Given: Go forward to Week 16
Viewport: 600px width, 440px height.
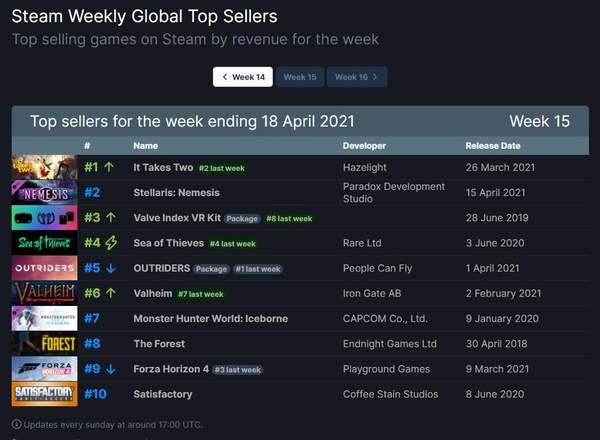Looking at the screenshot, I should pyautogui.click(x=356, y=77).
